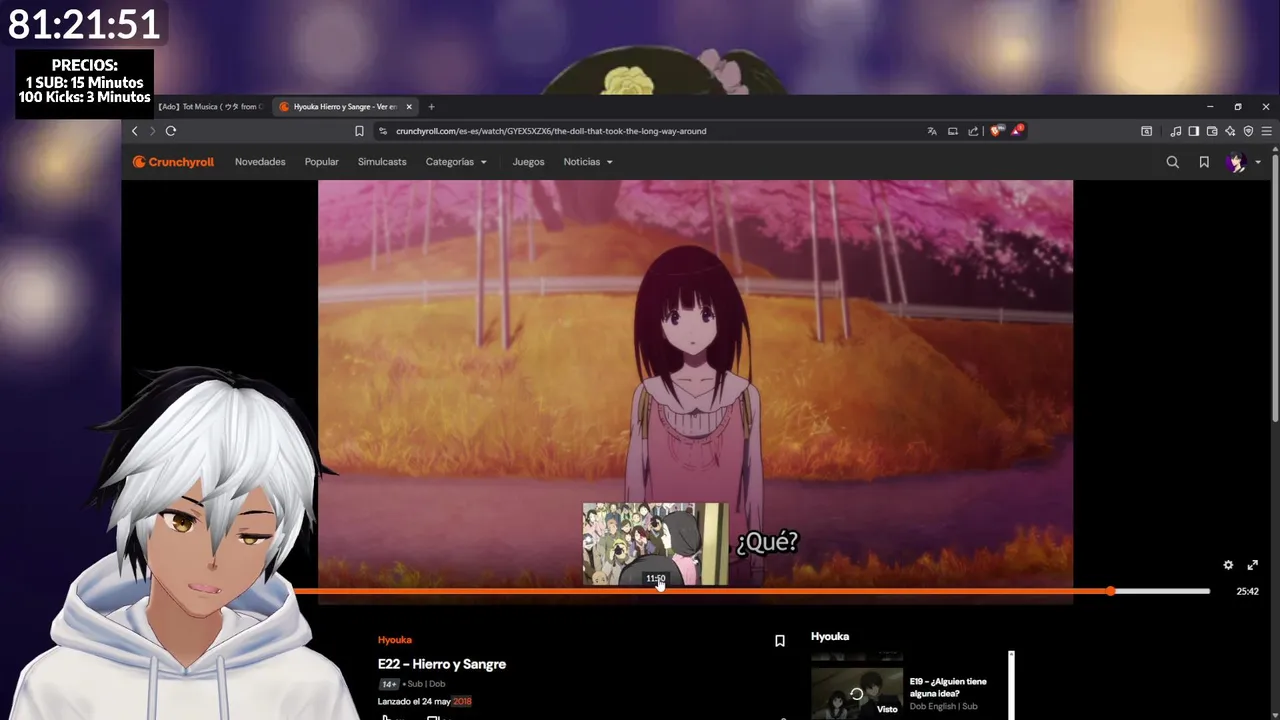Image resolution: width=1280 pixels, height=720 pixels.
Task: Open E19 ¿Alguien tiene alguna idea? episode title
Action: (x=948, y=688)
